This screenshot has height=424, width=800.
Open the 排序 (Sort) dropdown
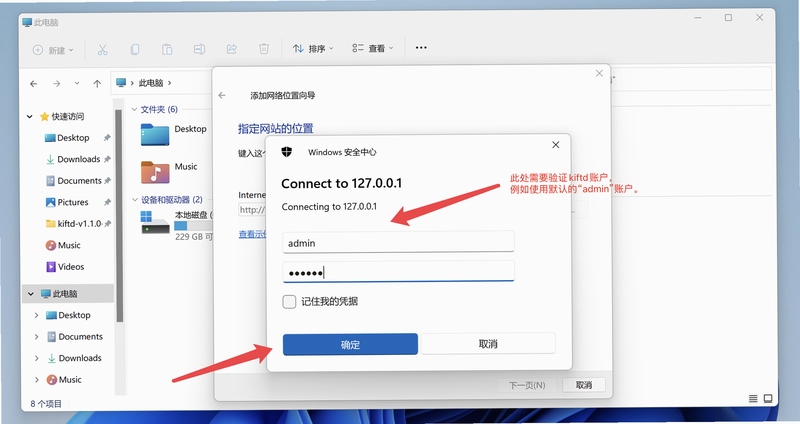click(x=313, y=48)
